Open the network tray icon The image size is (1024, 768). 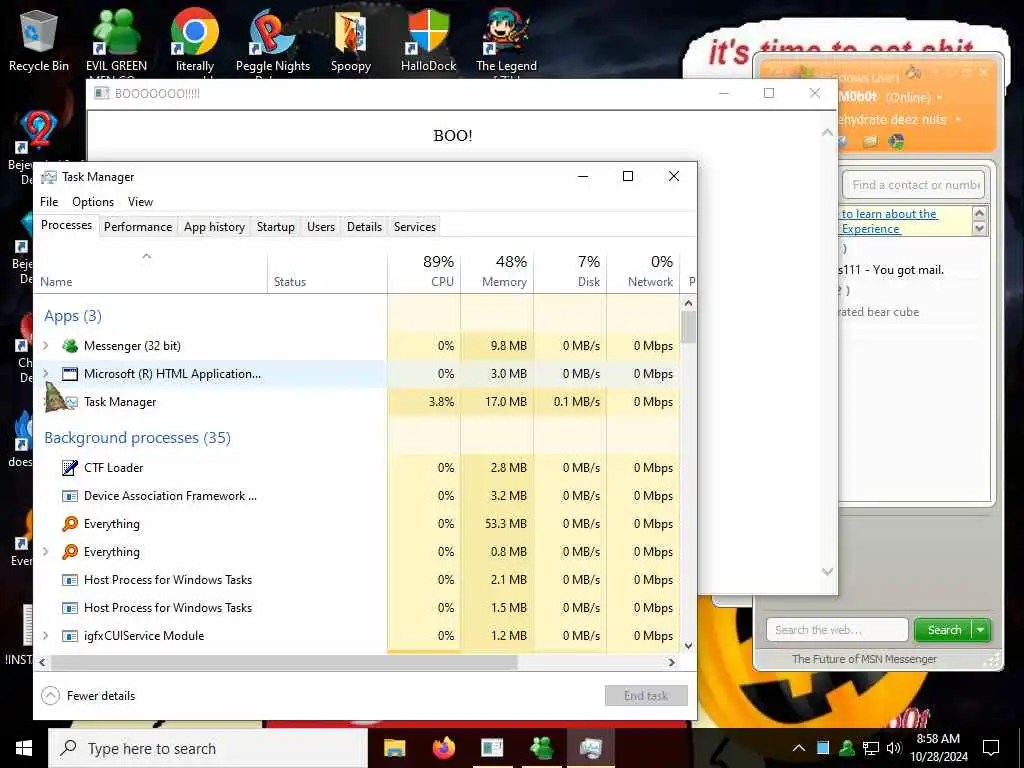(871, 748)
